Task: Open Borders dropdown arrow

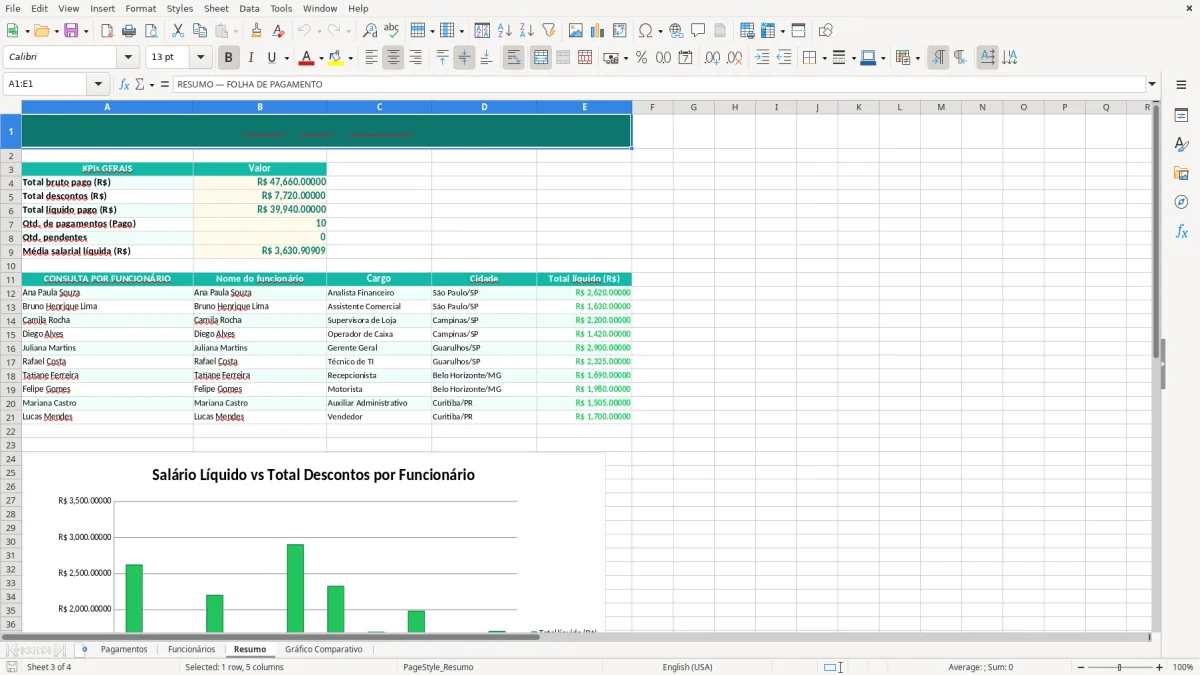Action: click(824, 58)
